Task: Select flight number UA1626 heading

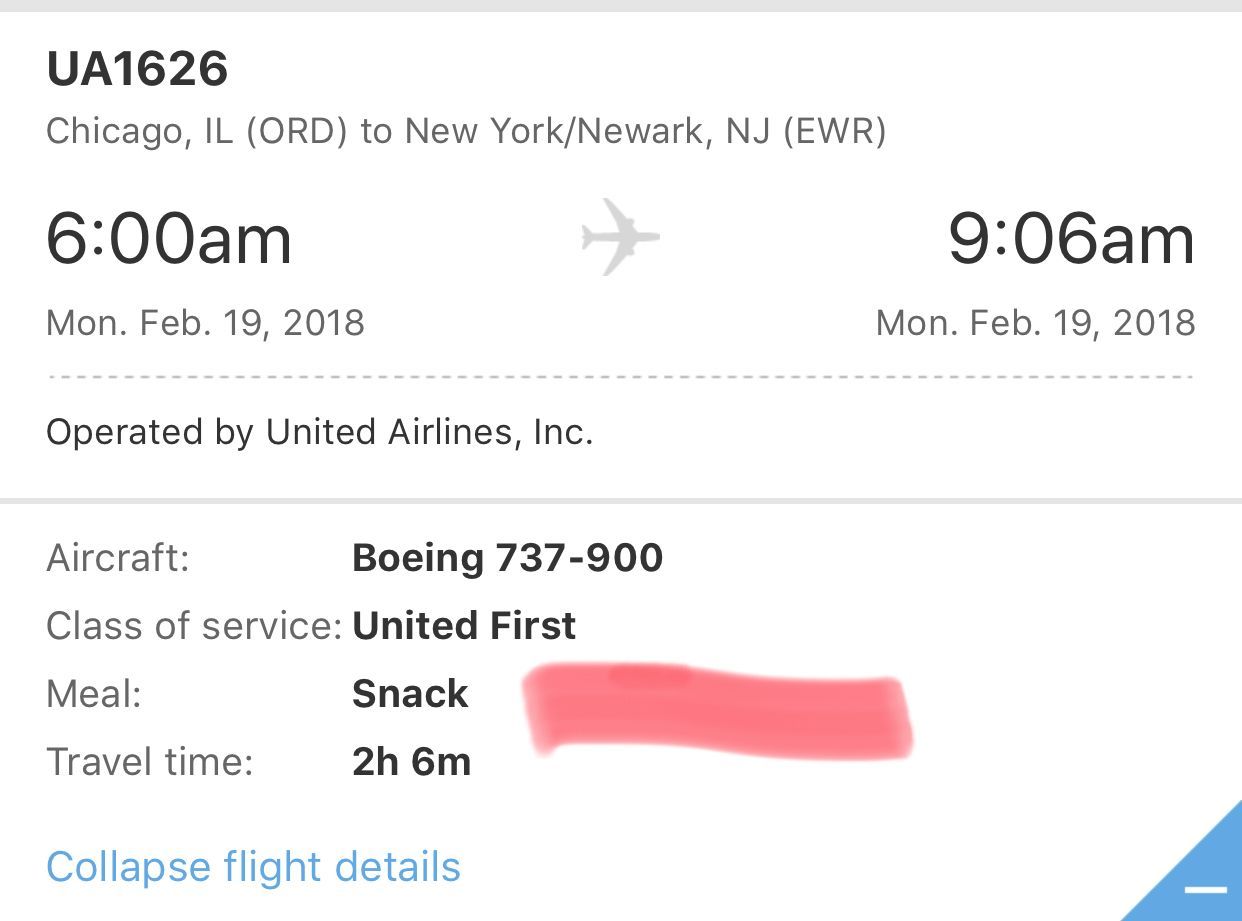Action: 137,69
